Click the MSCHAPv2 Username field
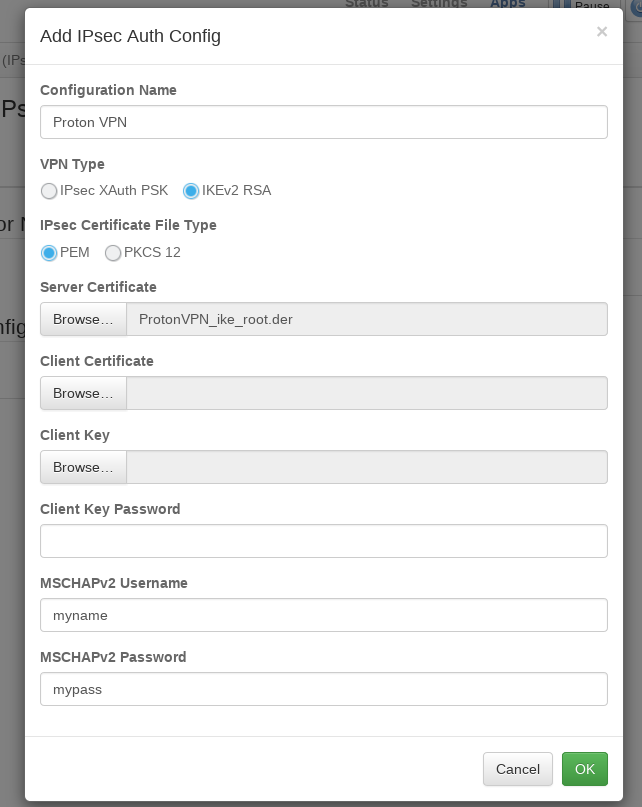Viewport: 642px width, 807px height. [x=323, y=615]
